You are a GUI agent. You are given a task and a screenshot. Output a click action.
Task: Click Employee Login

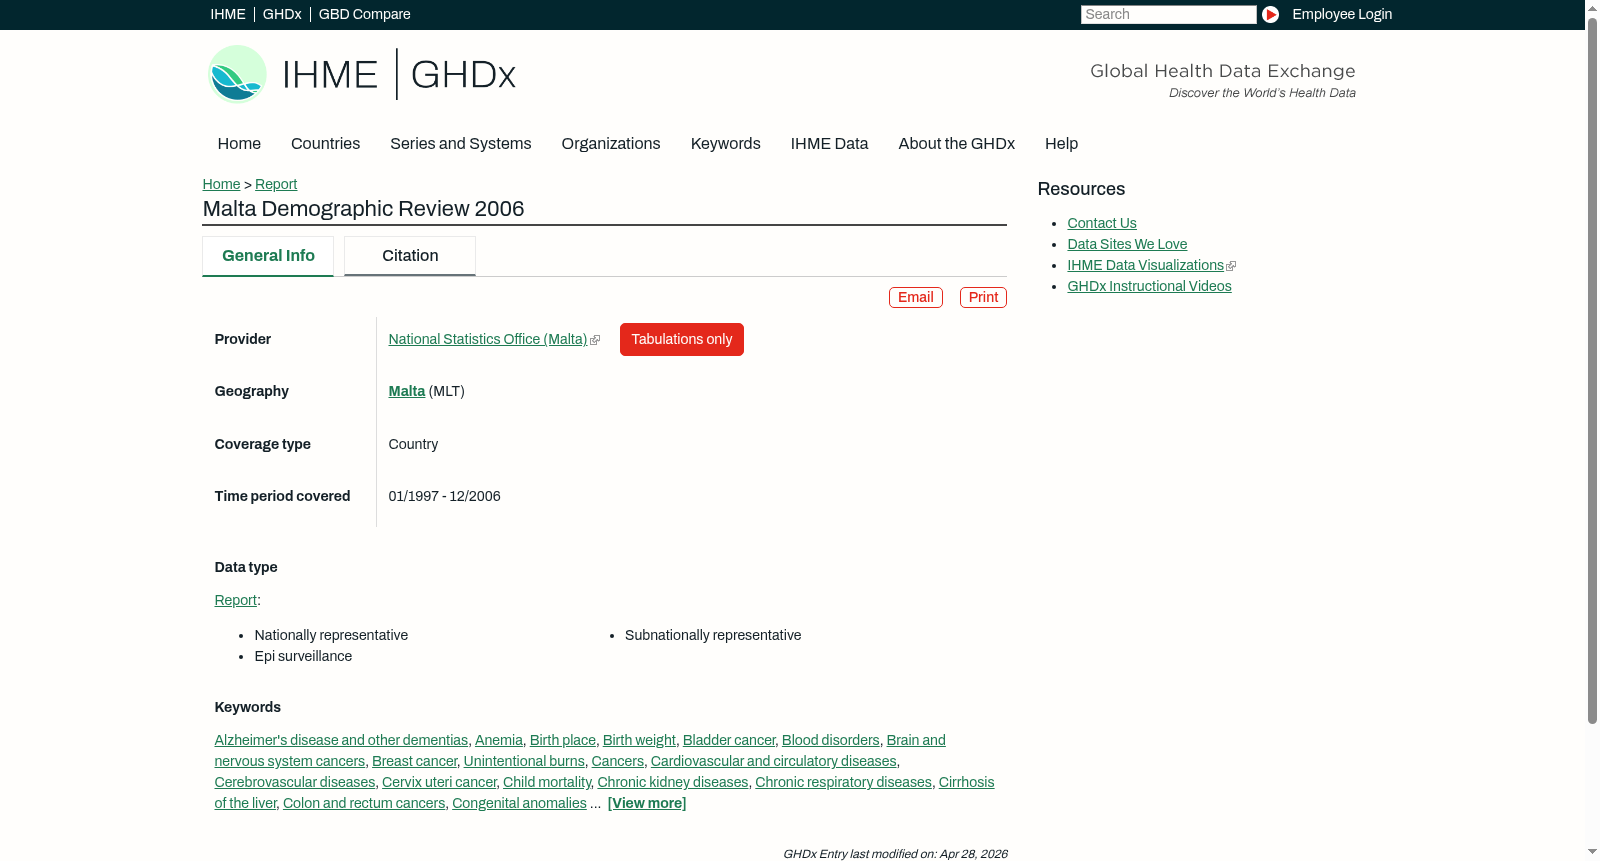pos(1342,14)
